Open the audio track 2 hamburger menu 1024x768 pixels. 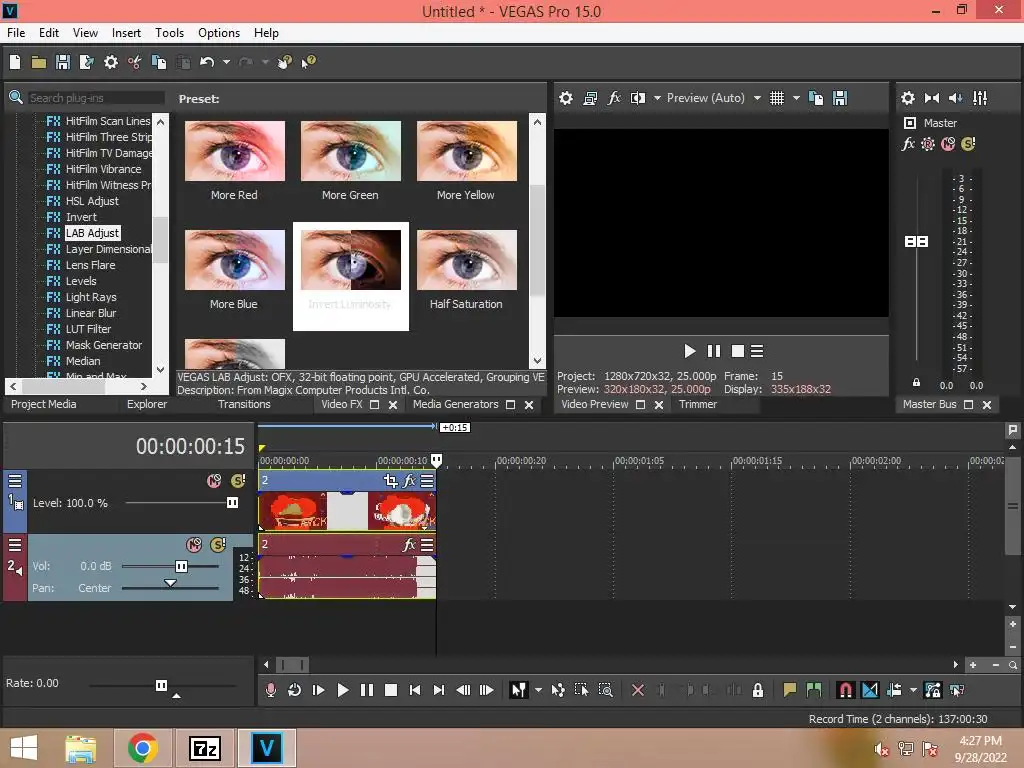[15, 545]
